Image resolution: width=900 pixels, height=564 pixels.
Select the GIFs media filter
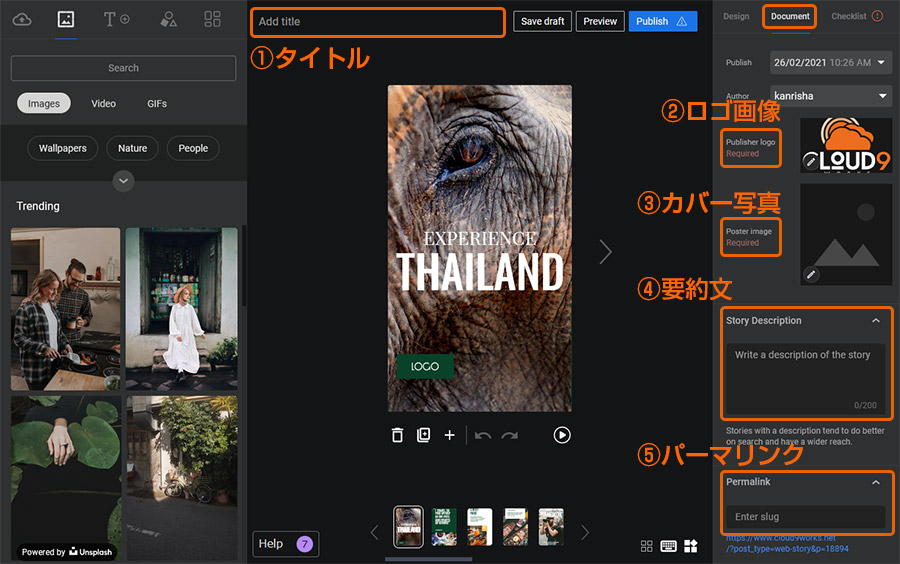click(157, 104)
